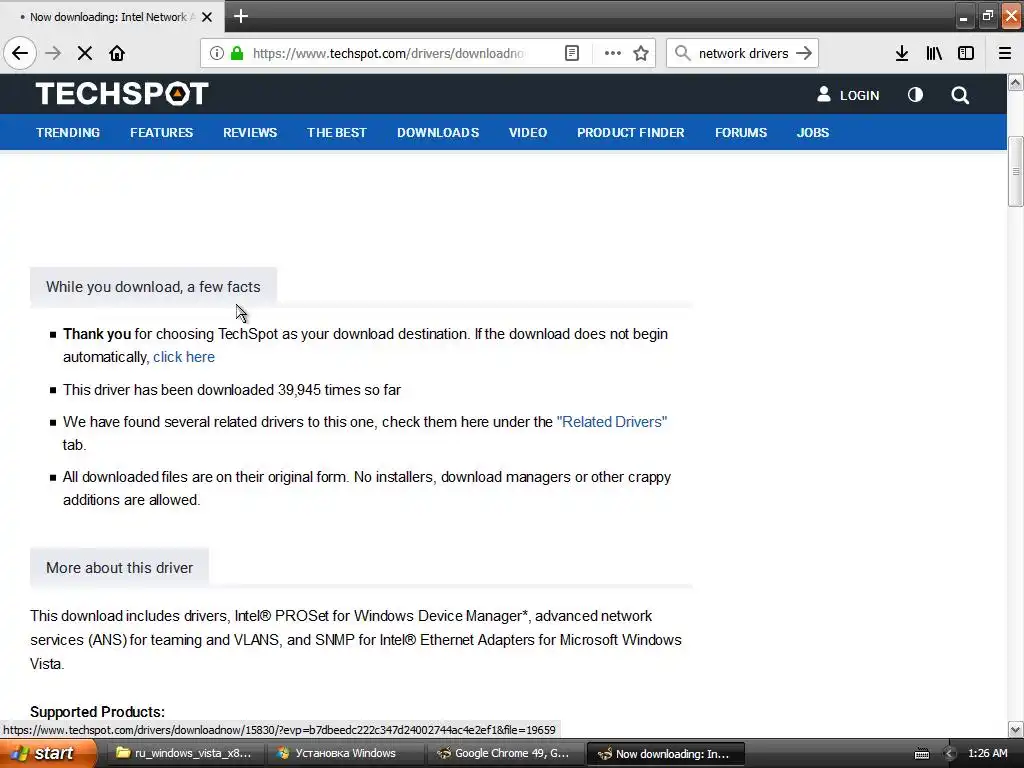Screen dimensions: 1024x768
Task: Select 'Now downloading: In...' taskbar item
Action: point(665,754)
